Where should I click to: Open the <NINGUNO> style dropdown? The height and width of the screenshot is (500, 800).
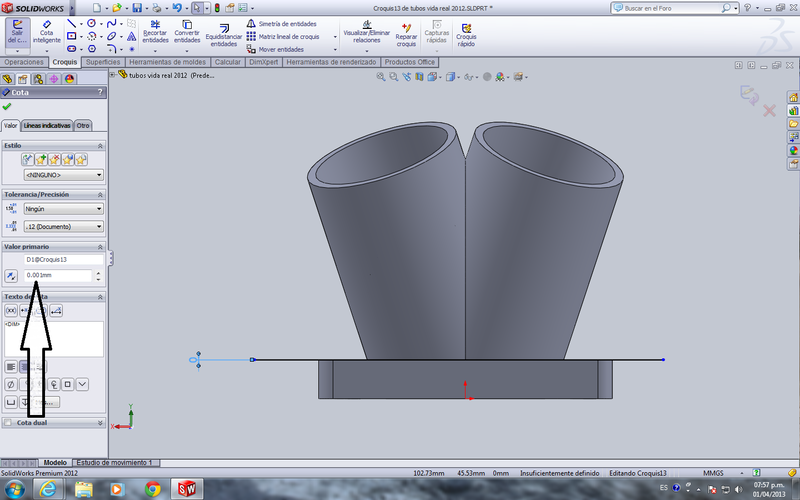click(63, 175)
